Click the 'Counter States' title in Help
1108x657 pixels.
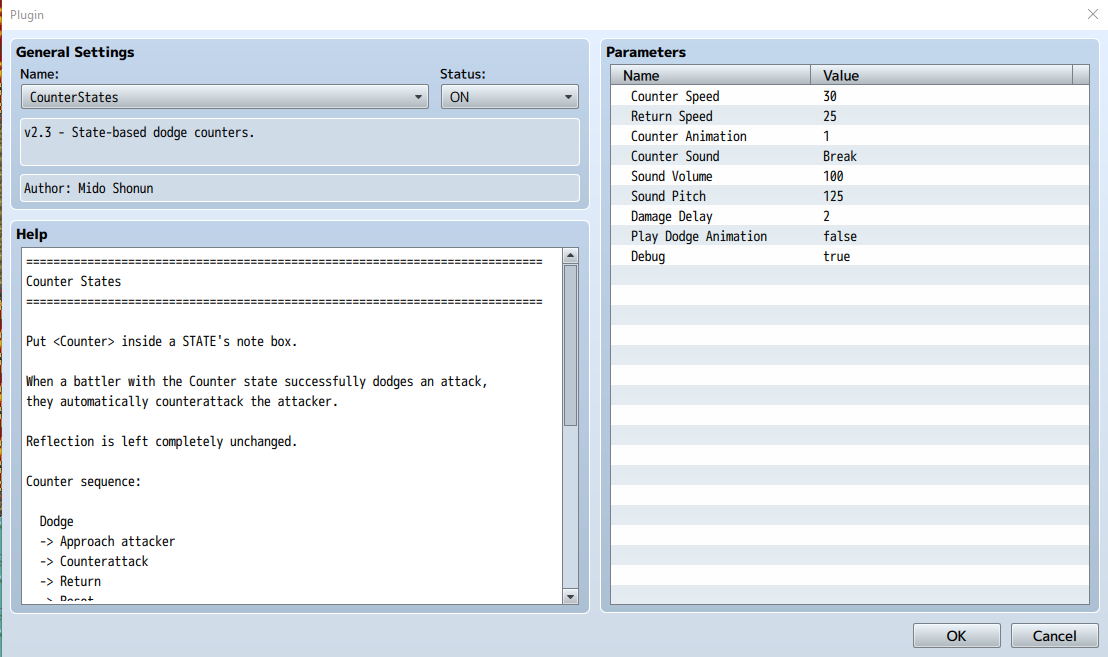[73, 281]
